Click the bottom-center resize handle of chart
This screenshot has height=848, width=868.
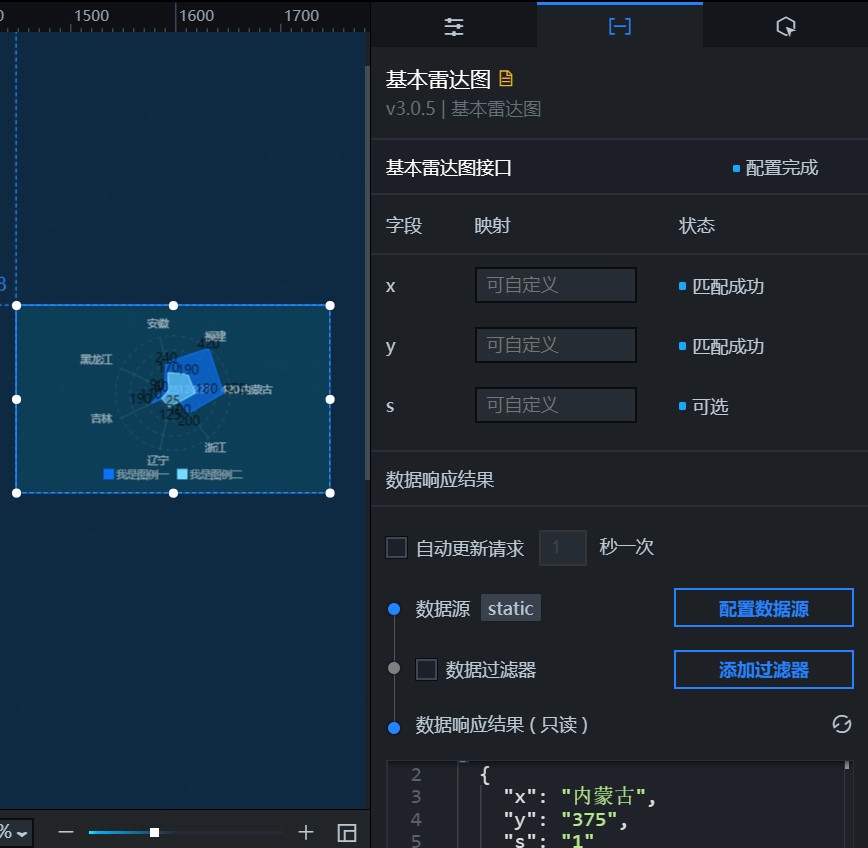173,493
